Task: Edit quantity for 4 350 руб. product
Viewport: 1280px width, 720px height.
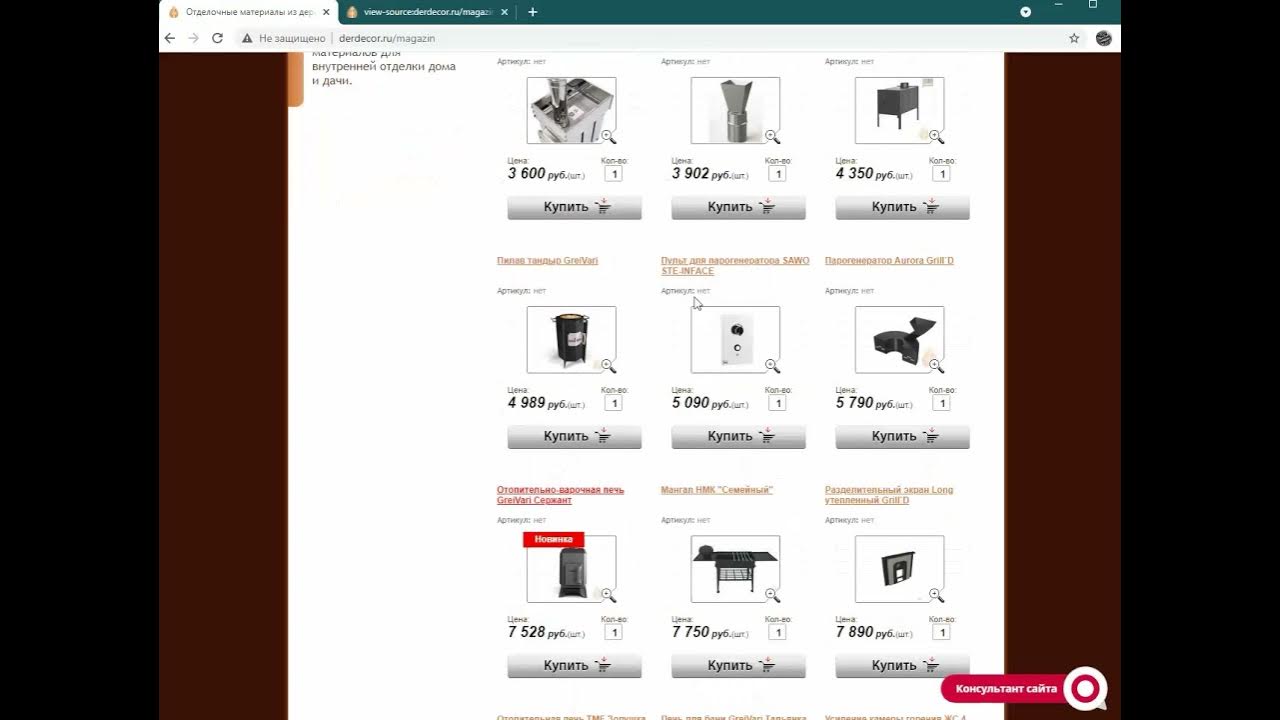Action: [x=941, y=174]
